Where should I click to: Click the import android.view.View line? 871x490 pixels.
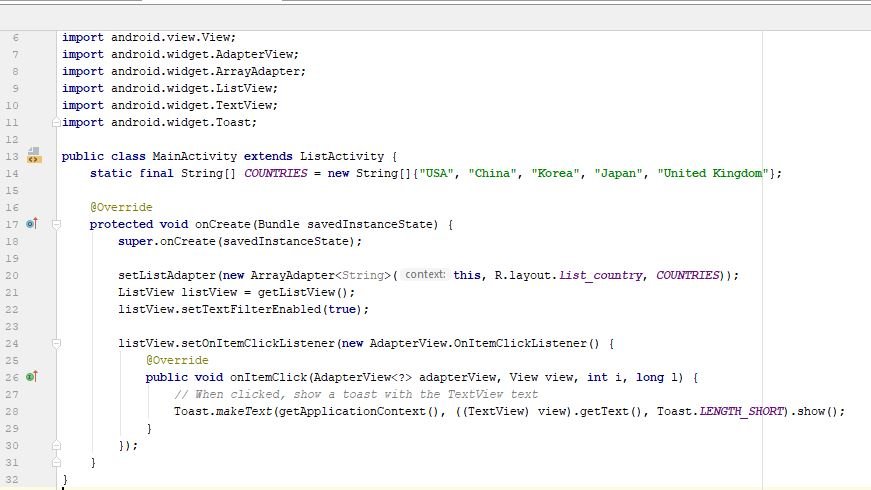tap(149, 37)
